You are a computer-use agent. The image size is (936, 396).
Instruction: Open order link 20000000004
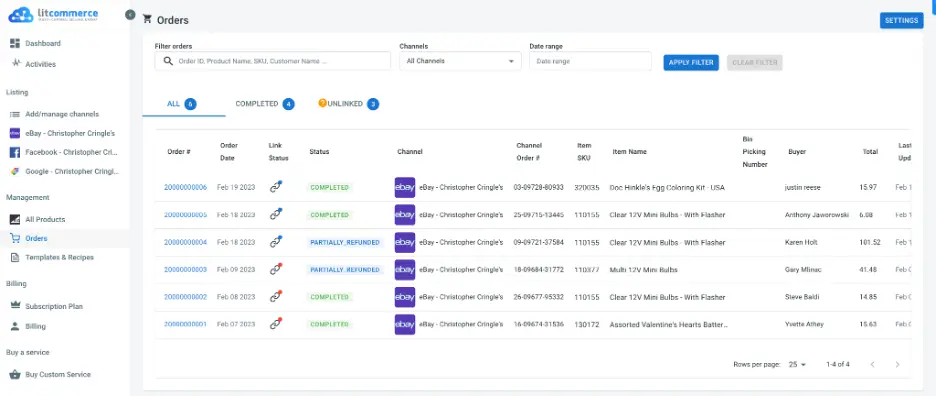(x=186, y=242)
